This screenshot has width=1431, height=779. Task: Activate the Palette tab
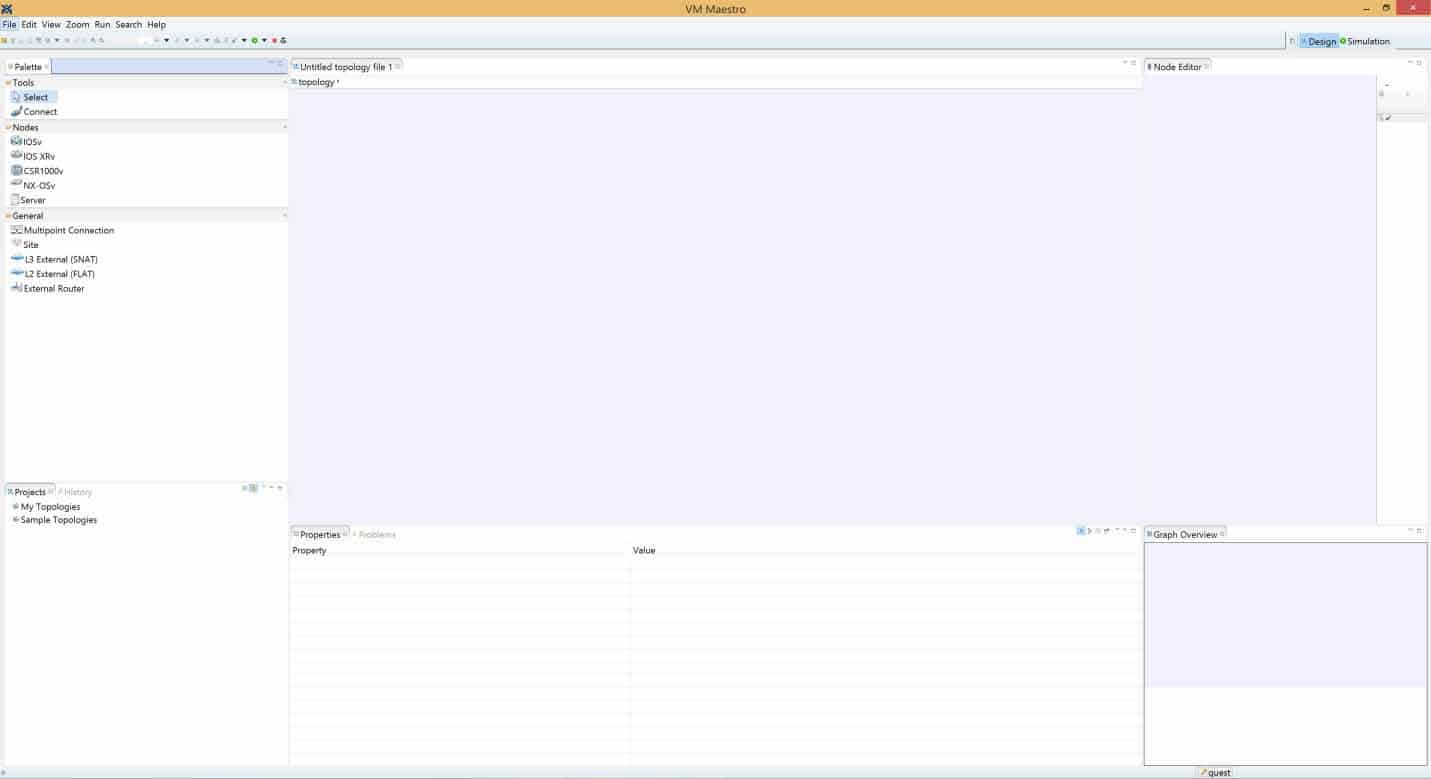coord(28,67)
